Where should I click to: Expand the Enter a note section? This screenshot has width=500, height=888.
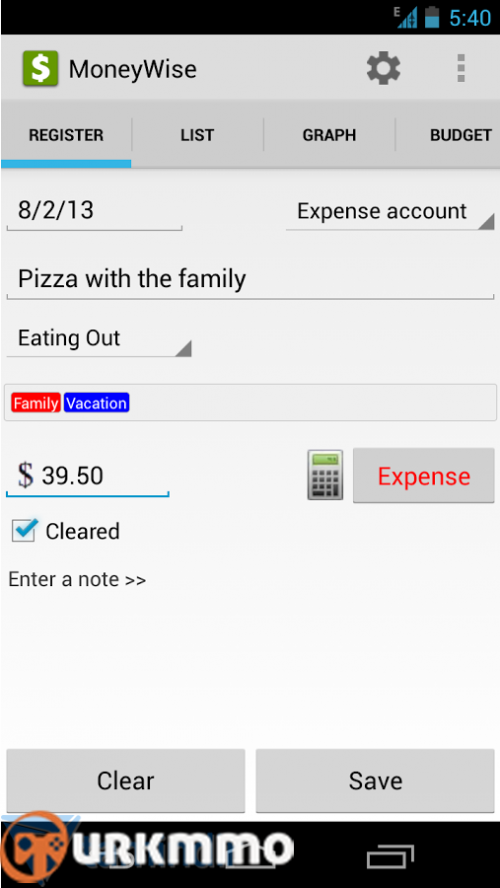77,579
